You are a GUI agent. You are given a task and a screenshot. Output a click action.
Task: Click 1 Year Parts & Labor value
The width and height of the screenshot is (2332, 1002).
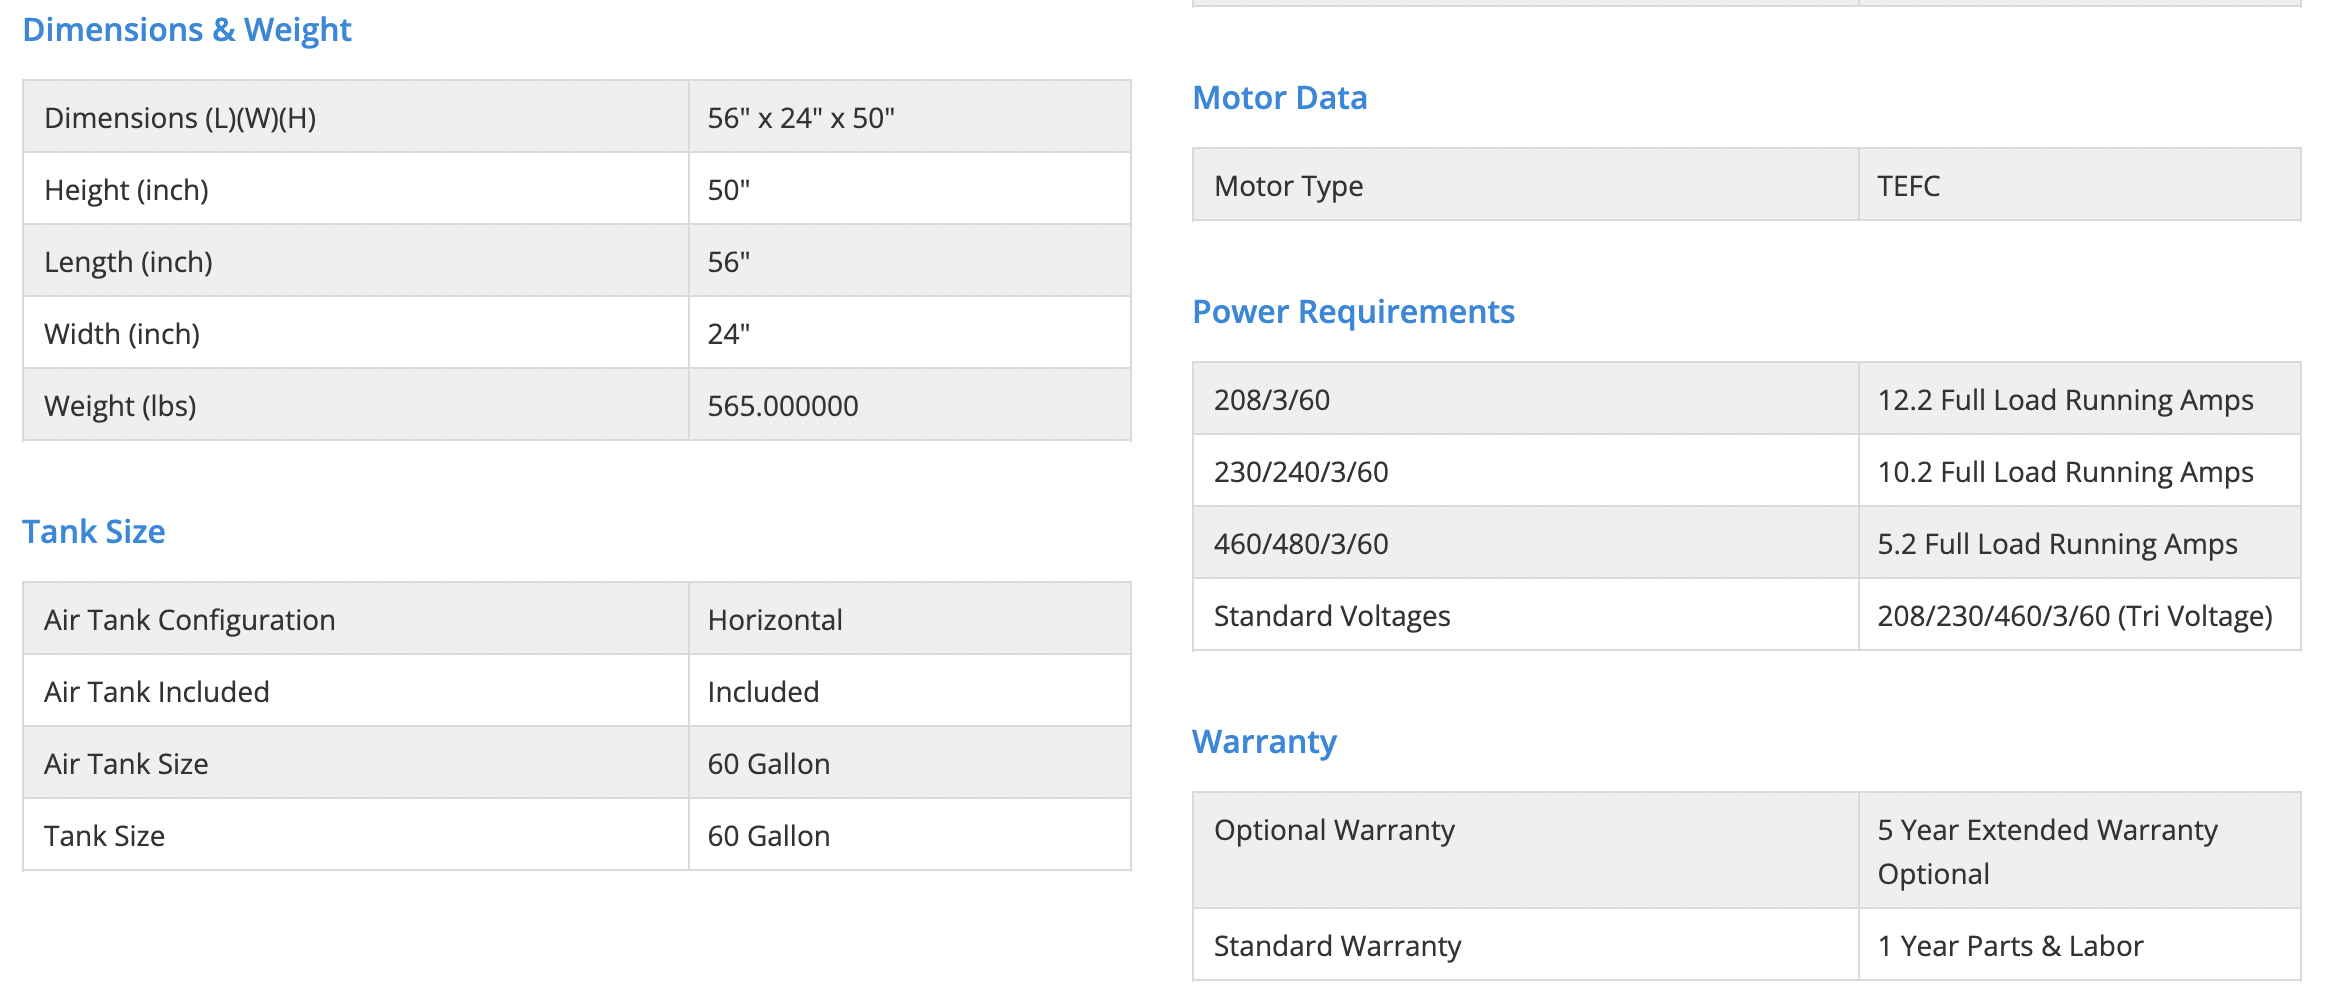(x=2010, y=946)
